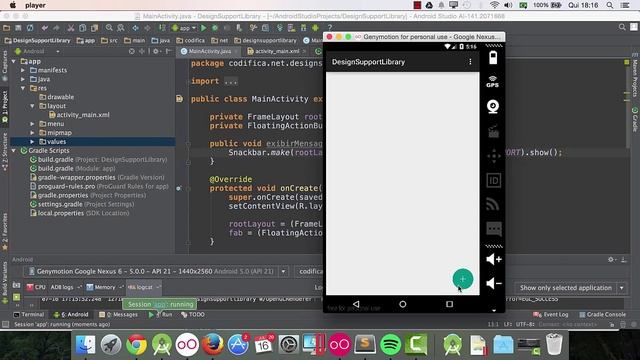Open the 0: Messages tool tab
Screen dimensions: 640x360
(x=119, y=315)
